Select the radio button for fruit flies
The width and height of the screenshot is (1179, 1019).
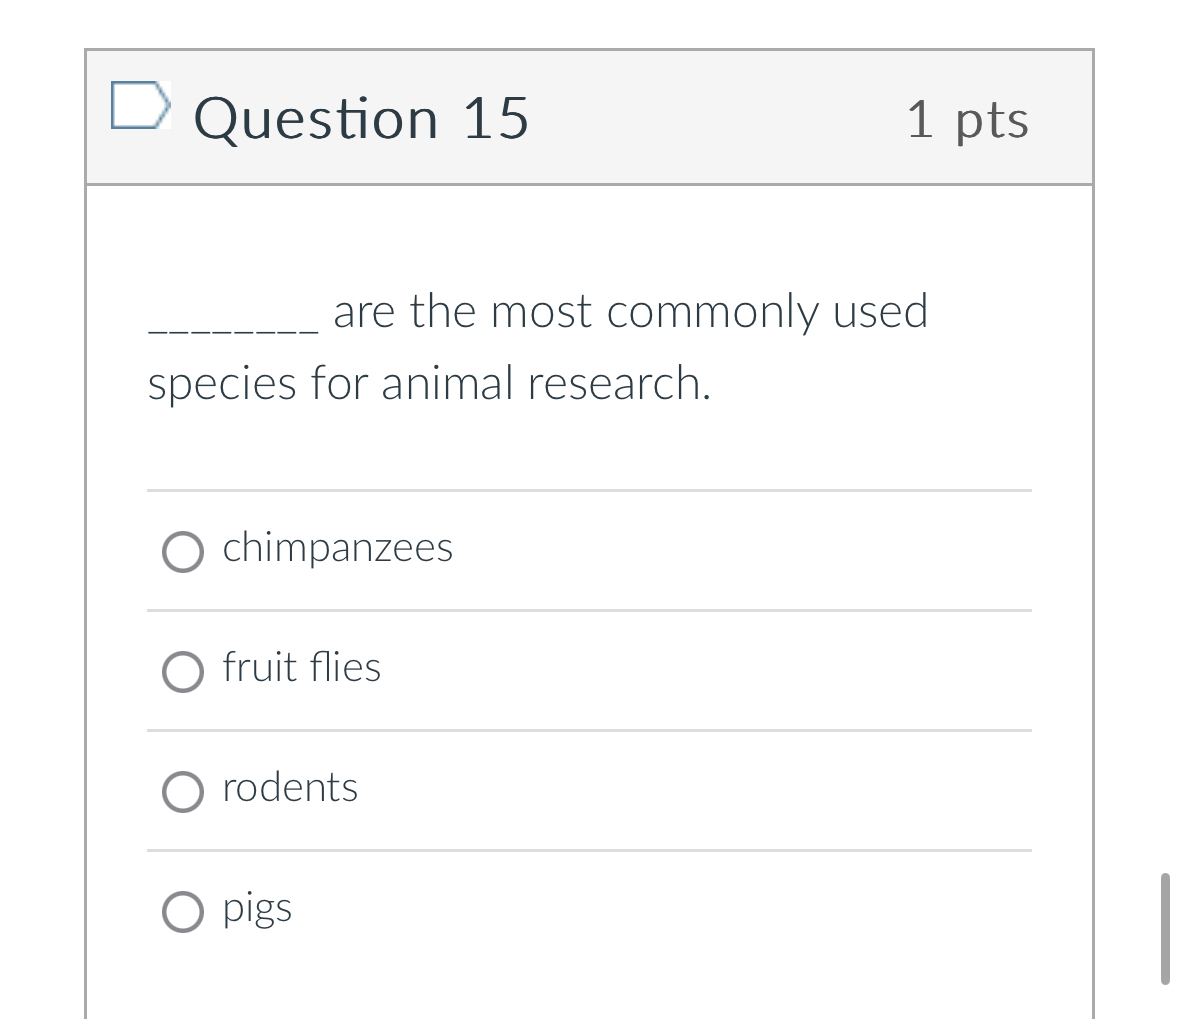click(x=182, y=671)
